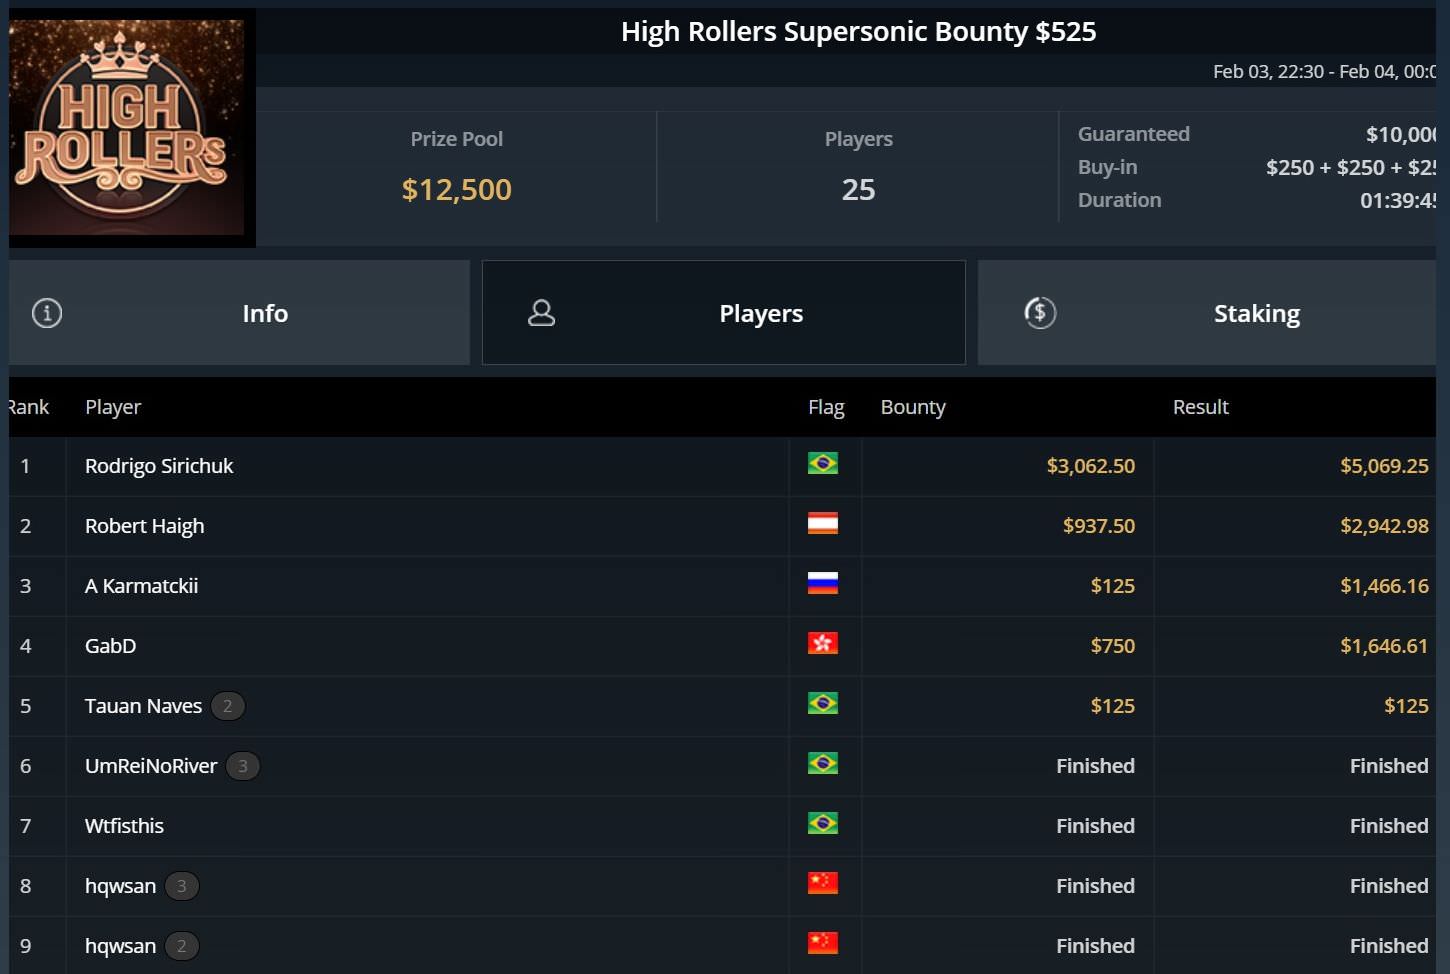Open player Rodrigo Sirichuk's name
The width and height of the screenshot is (1450, 974).
point(159,466)
